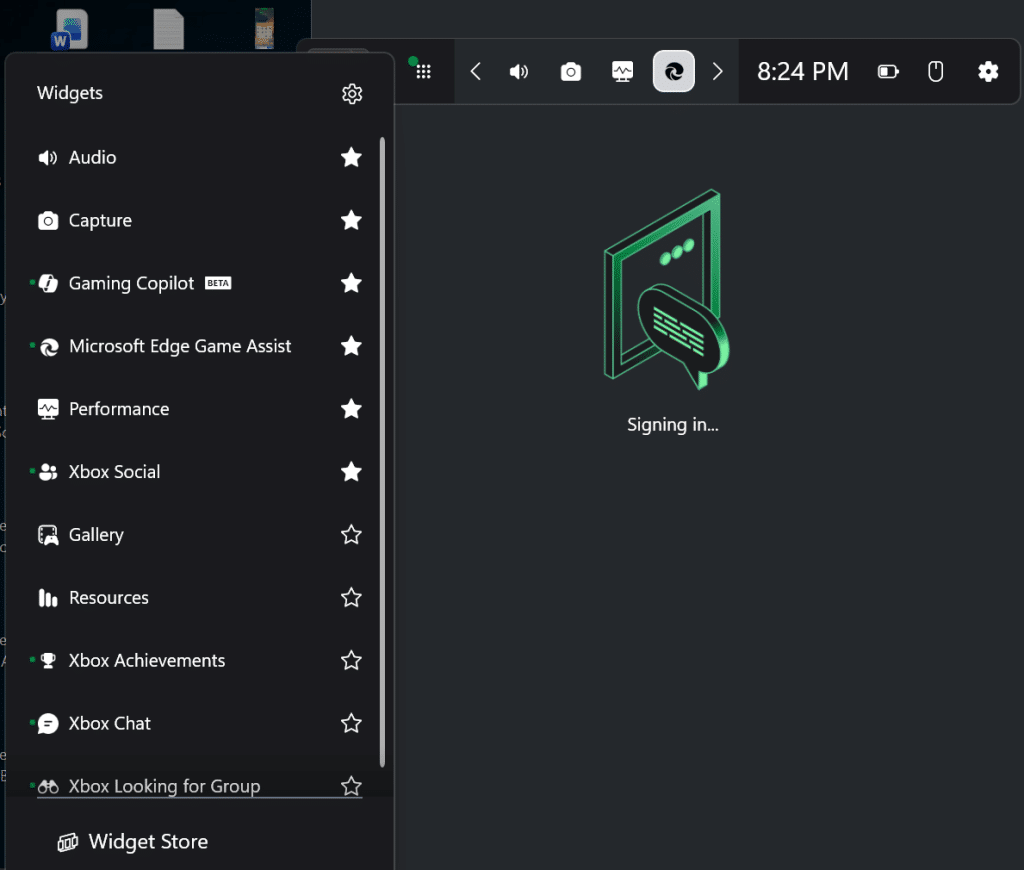Image resolution: width=1024 pixels, height=870 pixels.
Task: Click the Widgets panel settings gear
Action: [351, 93]
